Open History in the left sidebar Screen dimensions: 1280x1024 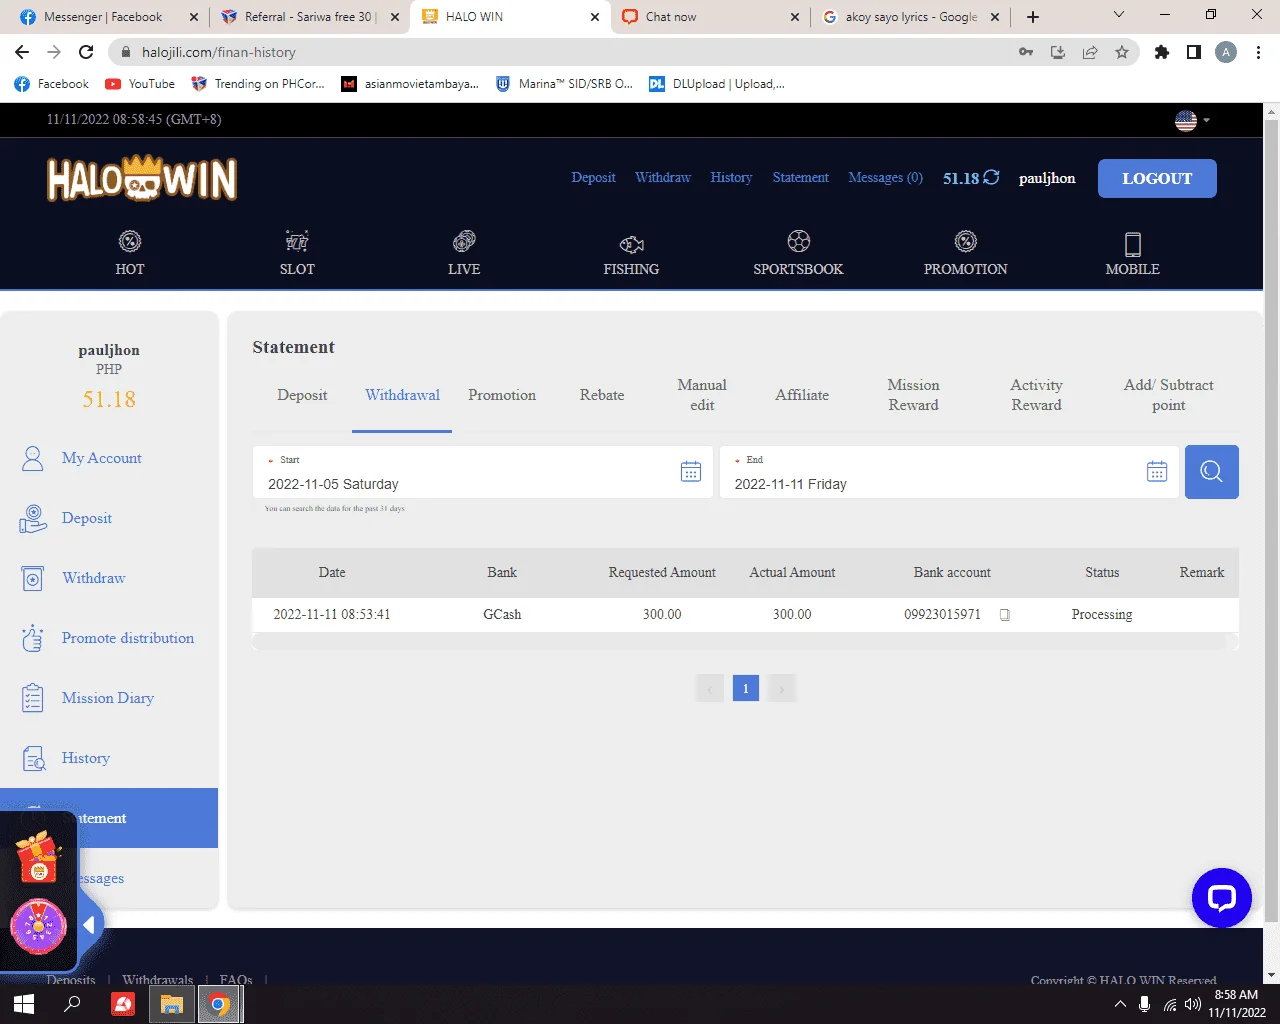tap(86, 758)
